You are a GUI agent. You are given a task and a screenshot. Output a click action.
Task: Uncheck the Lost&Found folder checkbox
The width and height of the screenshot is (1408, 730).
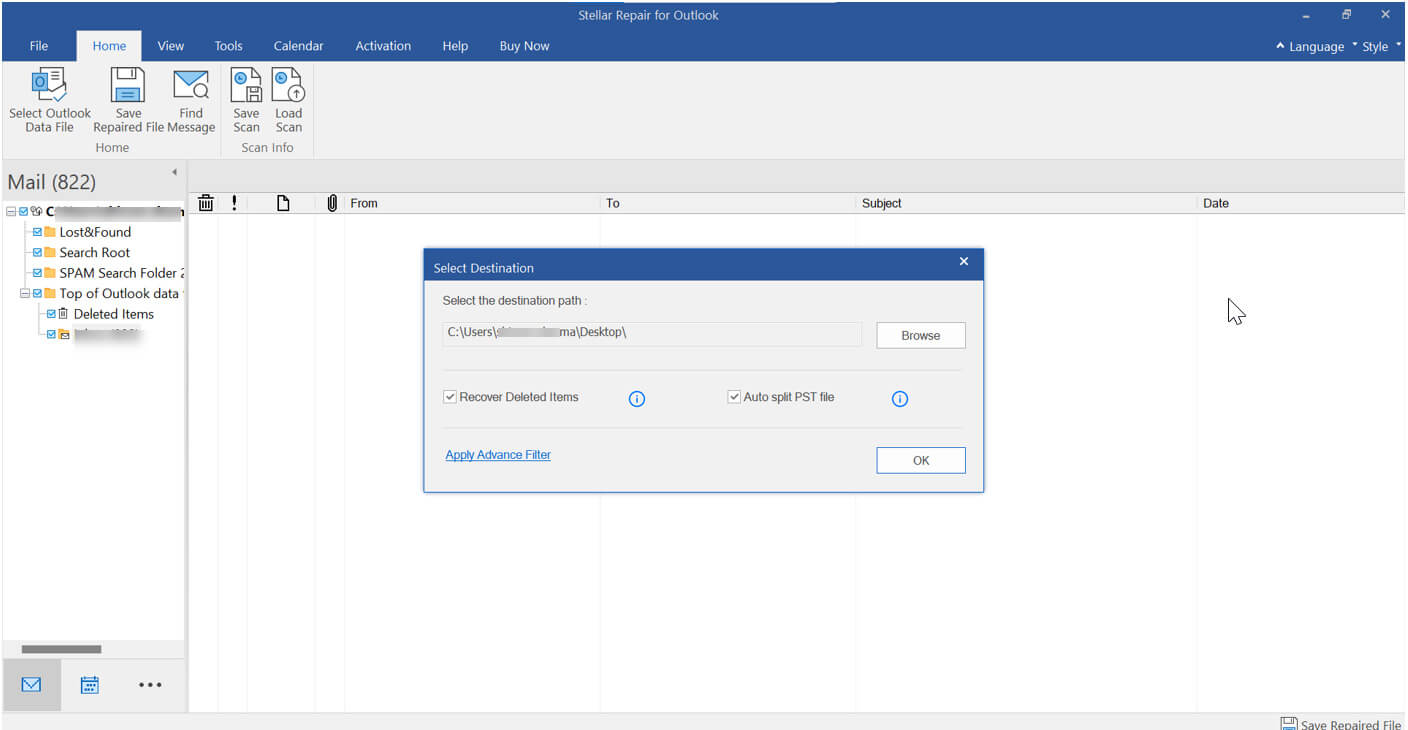(37, 232)
